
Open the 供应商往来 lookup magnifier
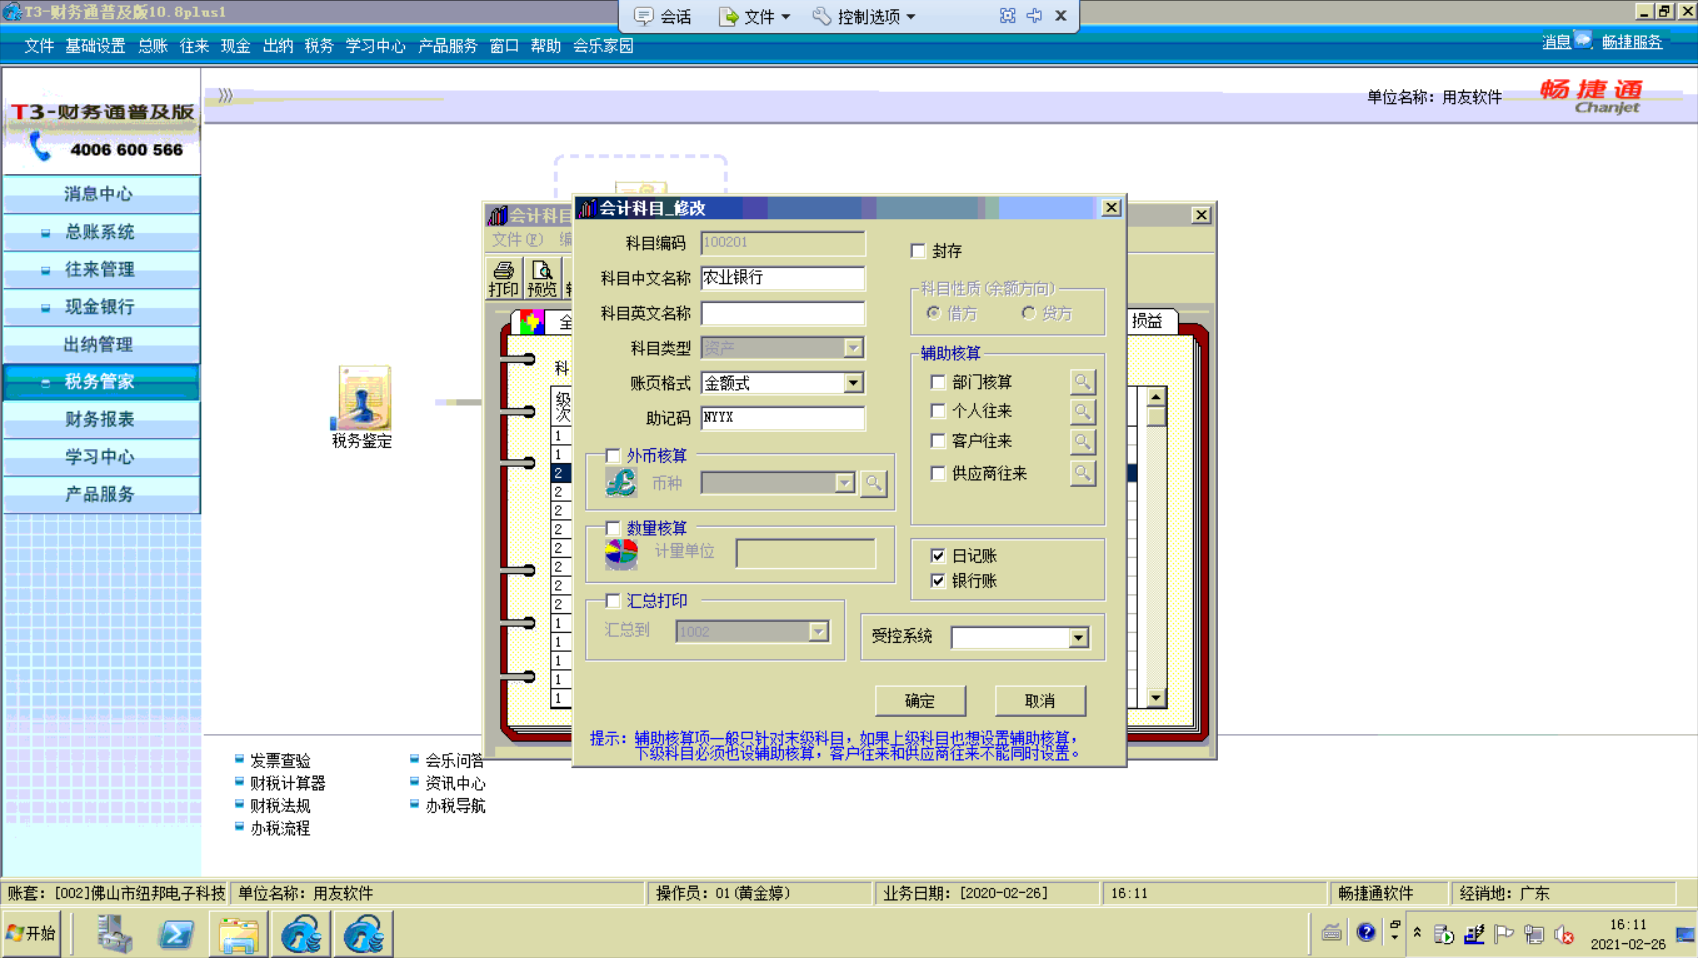coord(1082,473)
